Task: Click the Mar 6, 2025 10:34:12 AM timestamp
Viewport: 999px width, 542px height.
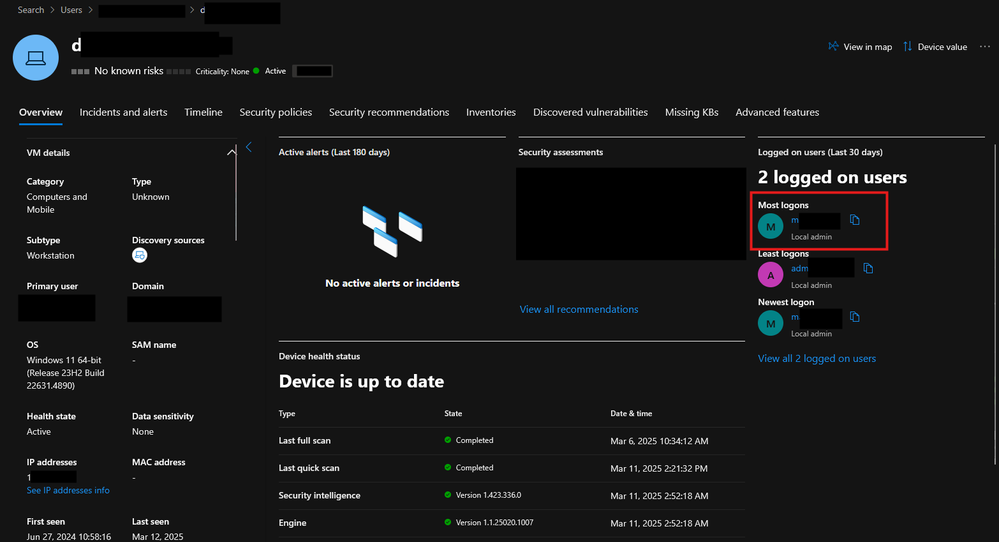Action: (659, 441)
